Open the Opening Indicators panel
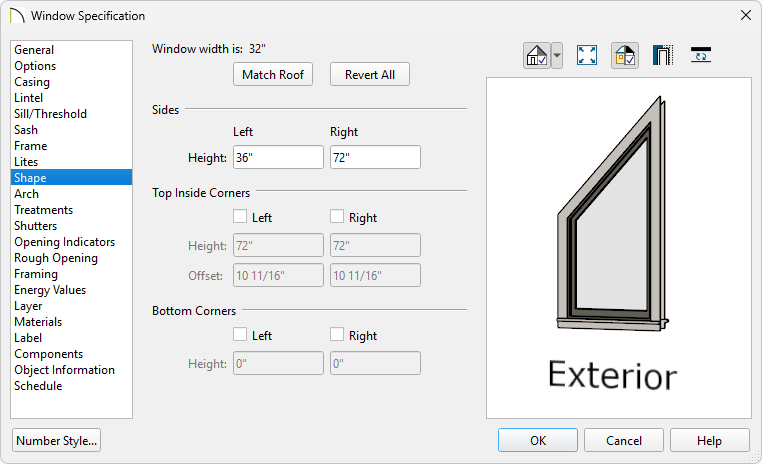 [71, 242]
